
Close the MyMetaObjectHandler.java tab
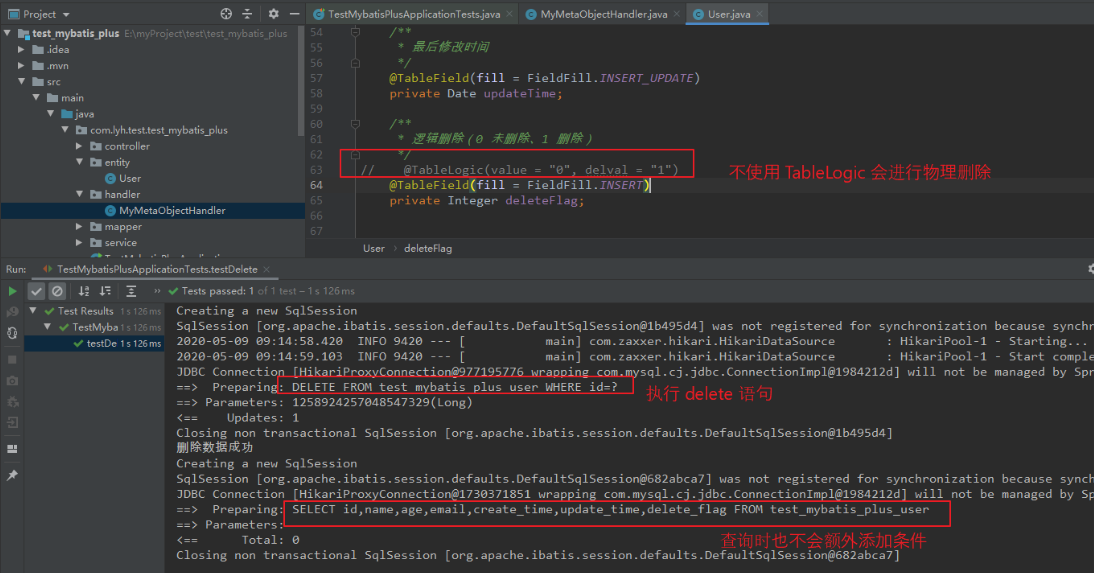[x=677, y=14]
